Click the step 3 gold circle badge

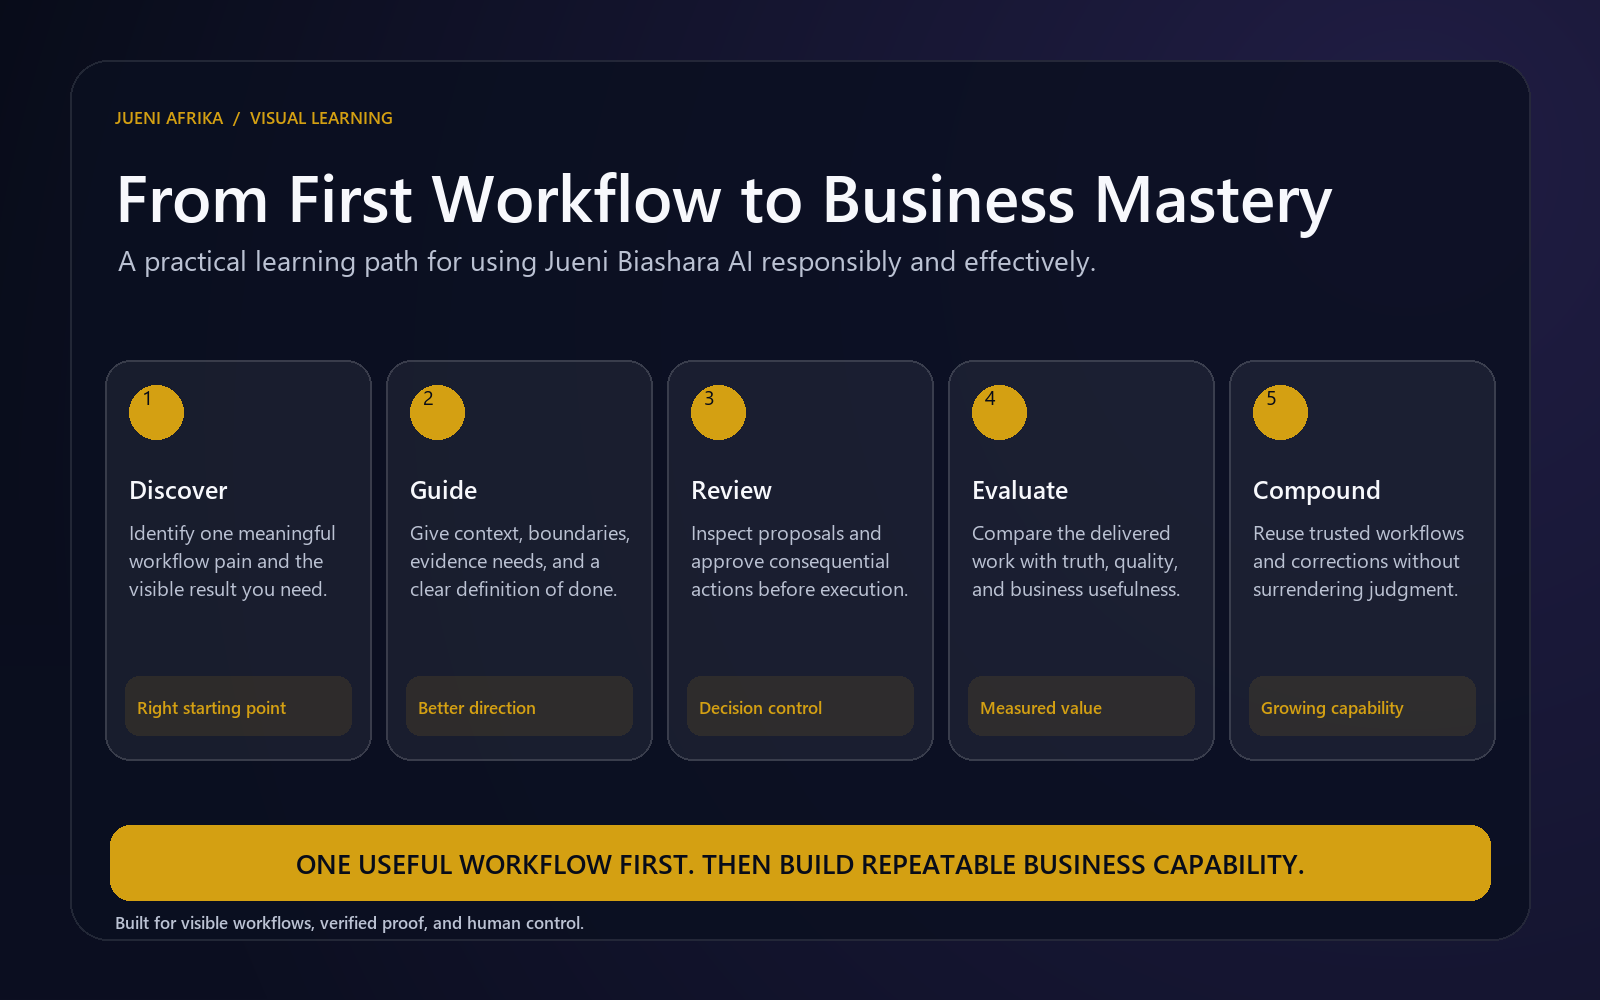[x=718, y=412]
